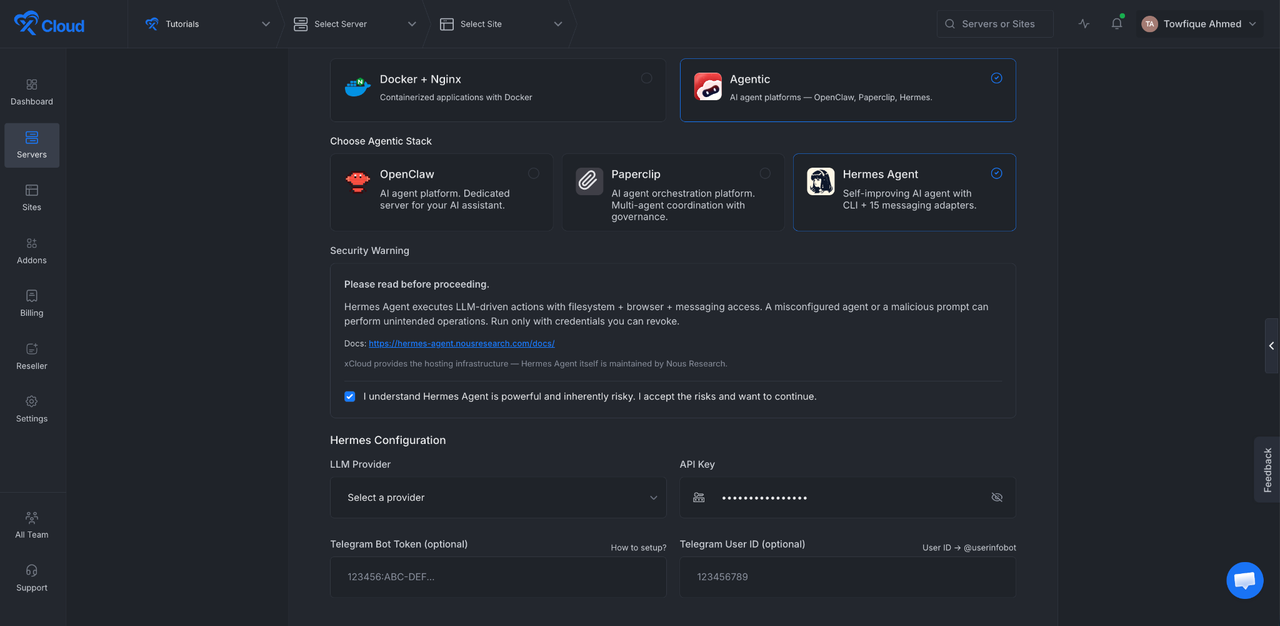This screenshot has height=626, width=1280.
Task: Click the API Key password field
Action: coord(848,497)
